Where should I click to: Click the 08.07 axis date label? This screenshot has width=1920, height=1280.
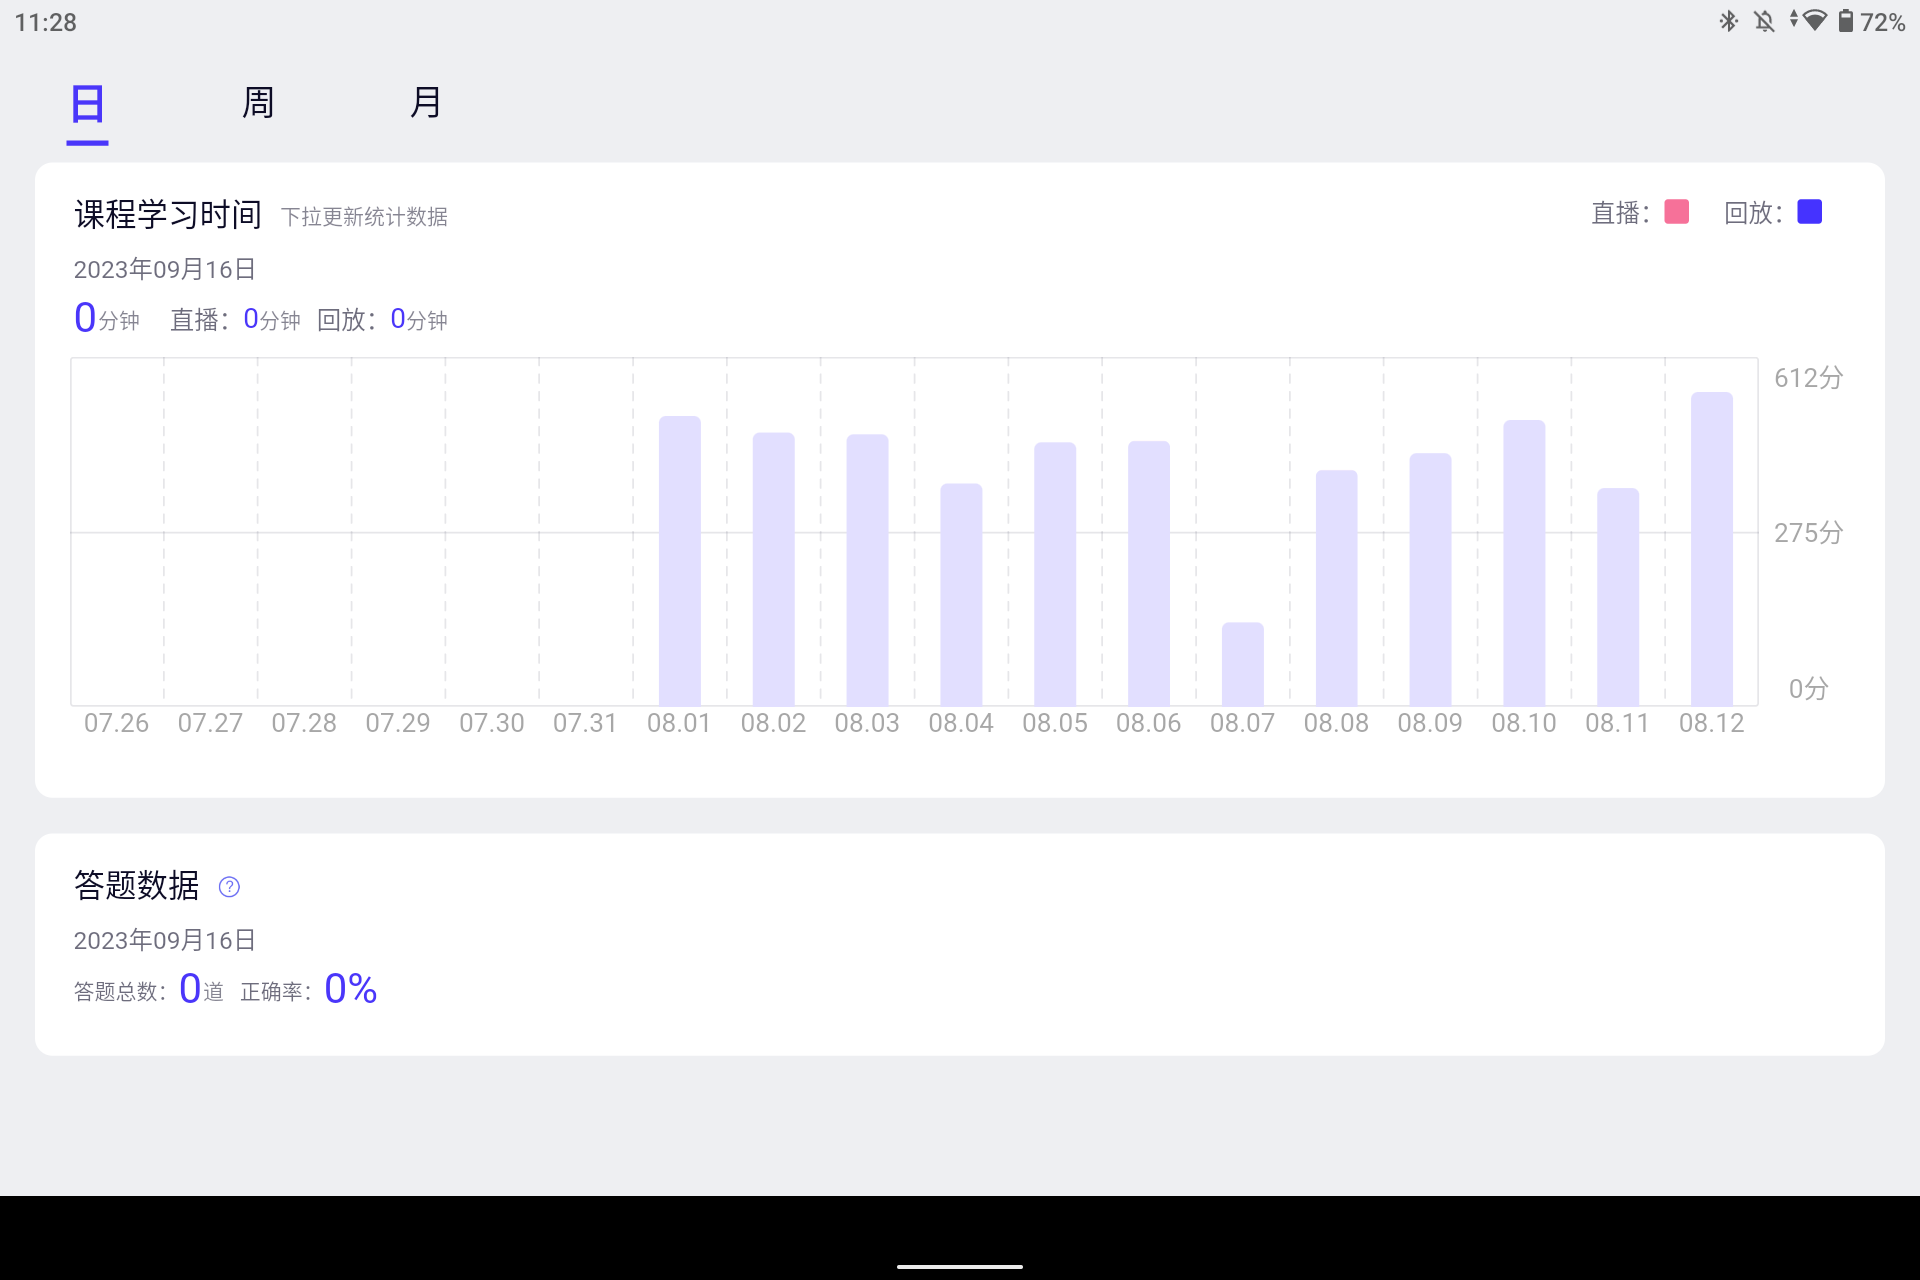click(x=1242, y=723)
